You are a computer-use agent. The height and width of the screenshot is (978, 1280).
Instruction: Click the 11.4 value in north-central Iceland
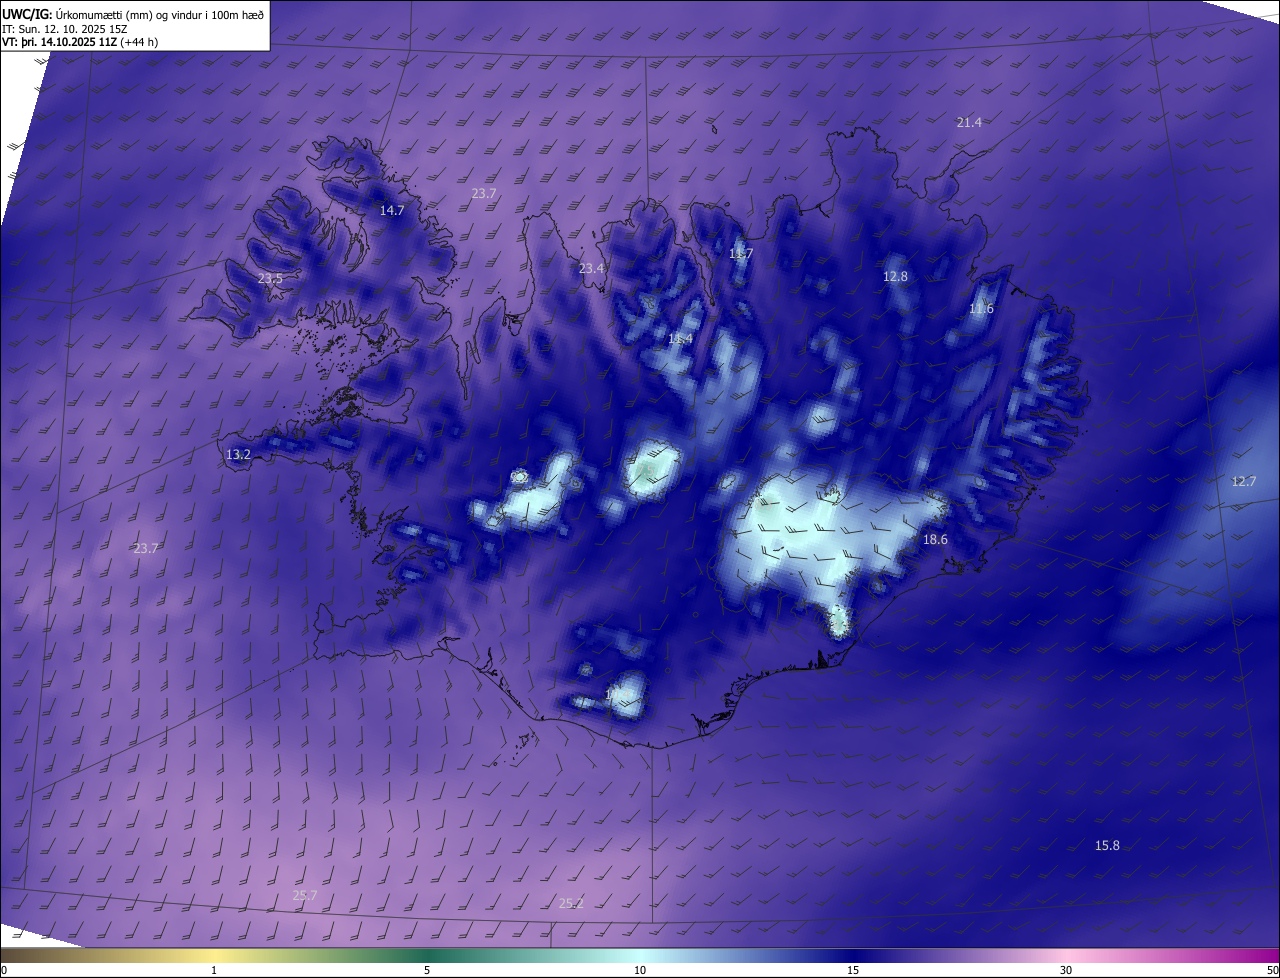coord(680,340)
